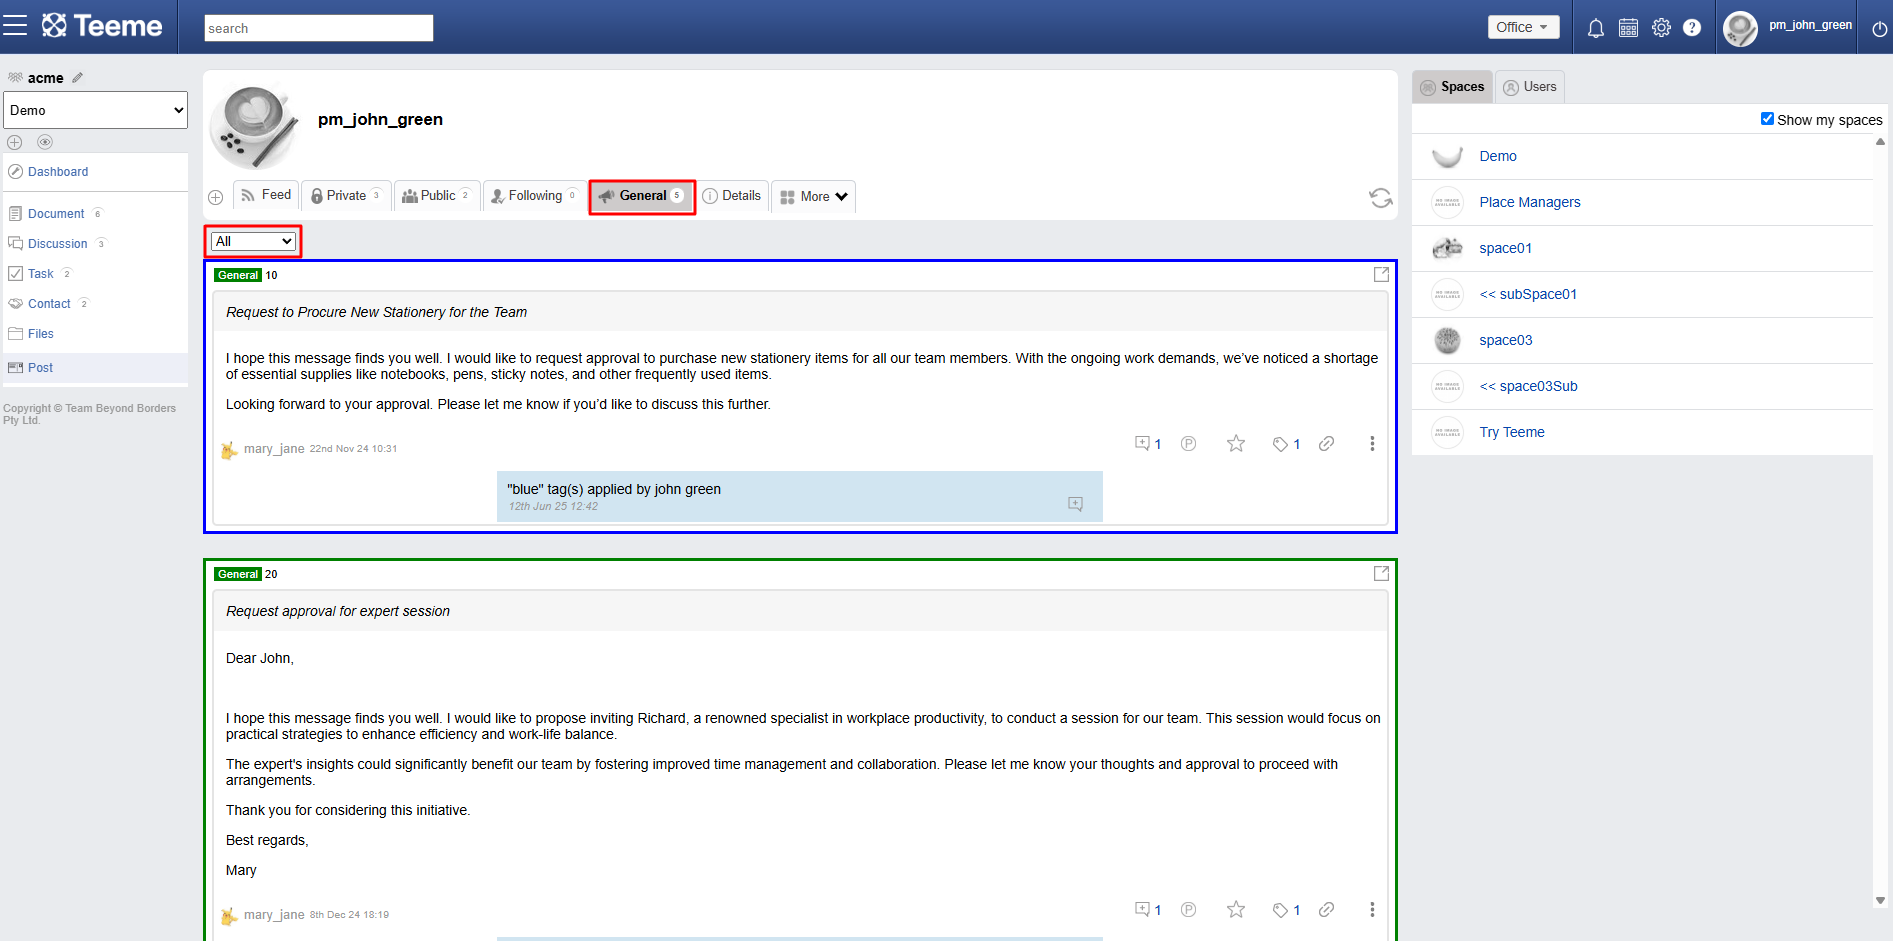Click the pencil edit icon beside acme
The image size is (1893, 941).
click(77, 77)
